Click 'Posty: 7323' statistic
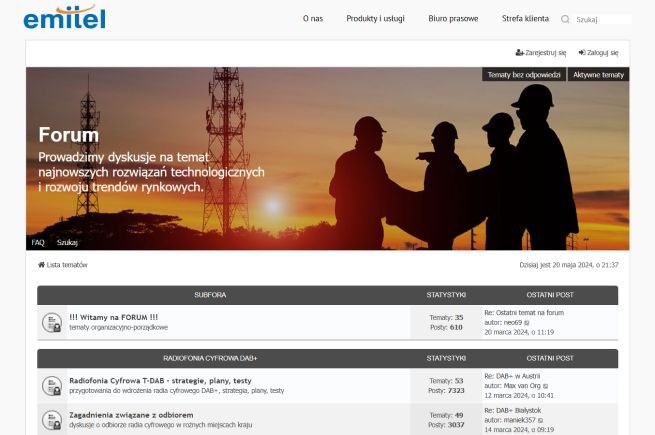 point(446,390)
